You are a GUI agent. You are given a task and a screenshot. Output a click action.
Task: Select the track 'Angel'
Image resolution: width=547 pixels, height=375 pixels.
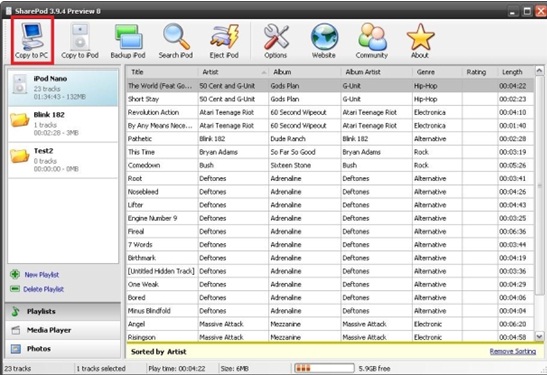(x=330, y=324)
